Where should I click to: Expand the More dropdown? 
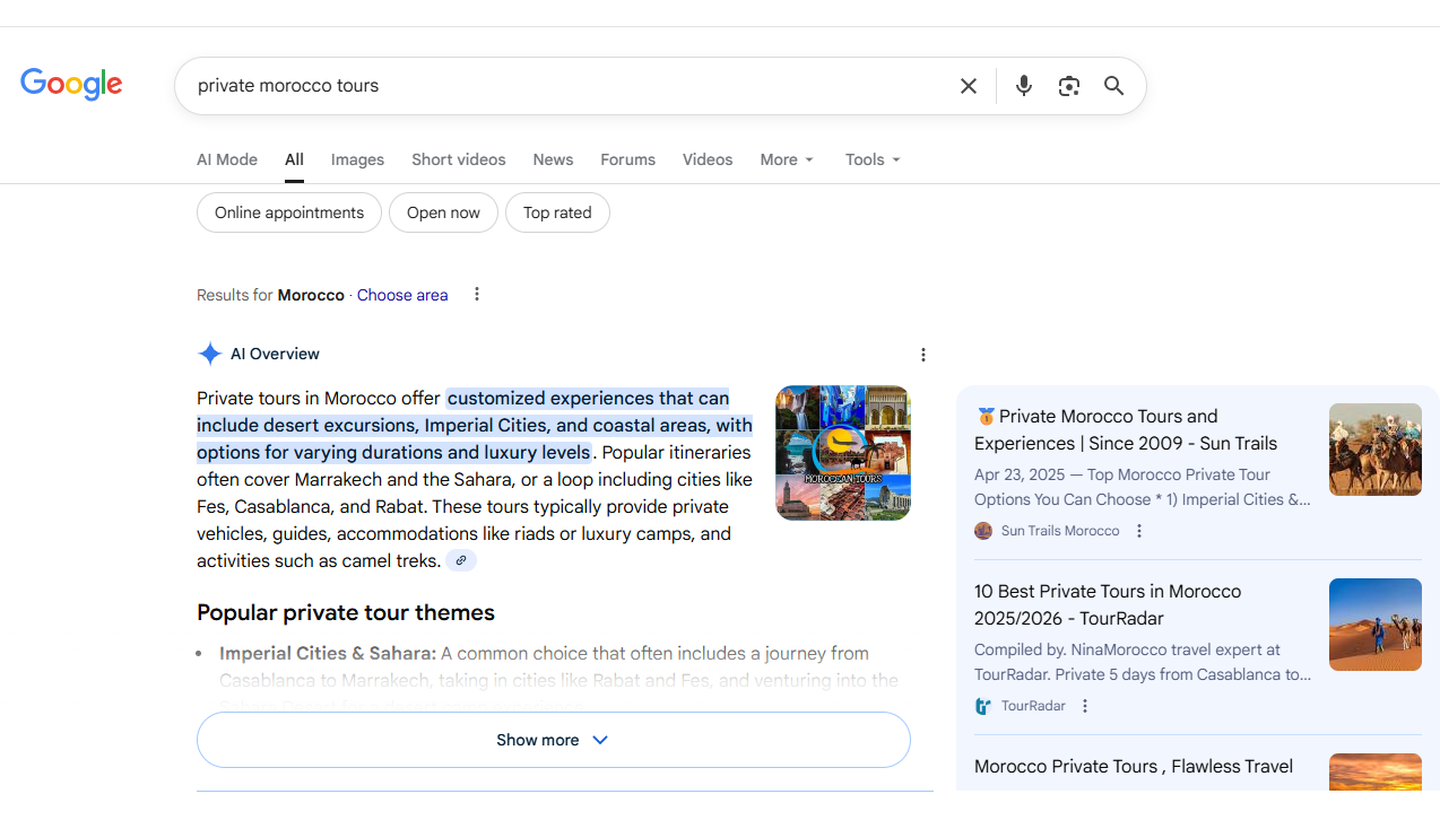tap(787, 160)
